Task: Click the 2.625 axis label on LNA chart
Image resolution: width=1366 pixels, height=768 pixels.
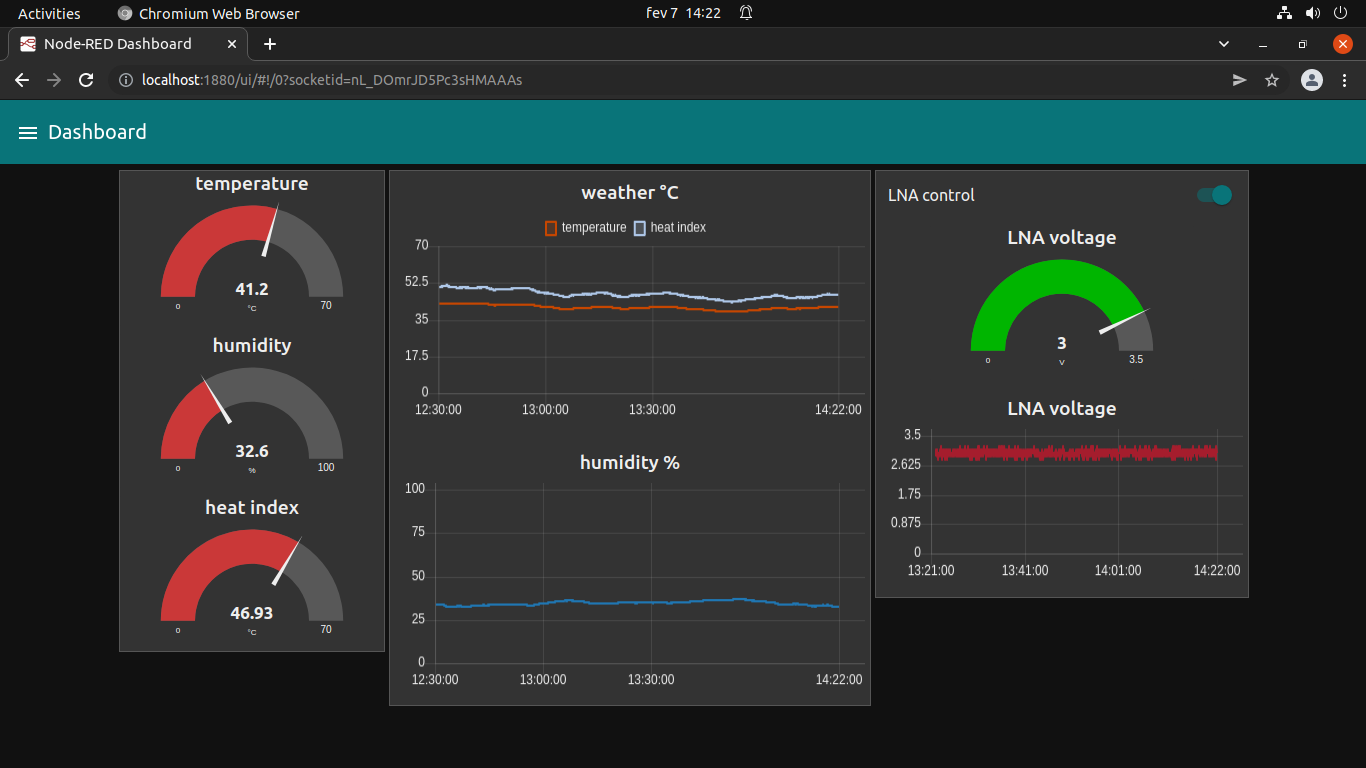Action: click(906, 464)
